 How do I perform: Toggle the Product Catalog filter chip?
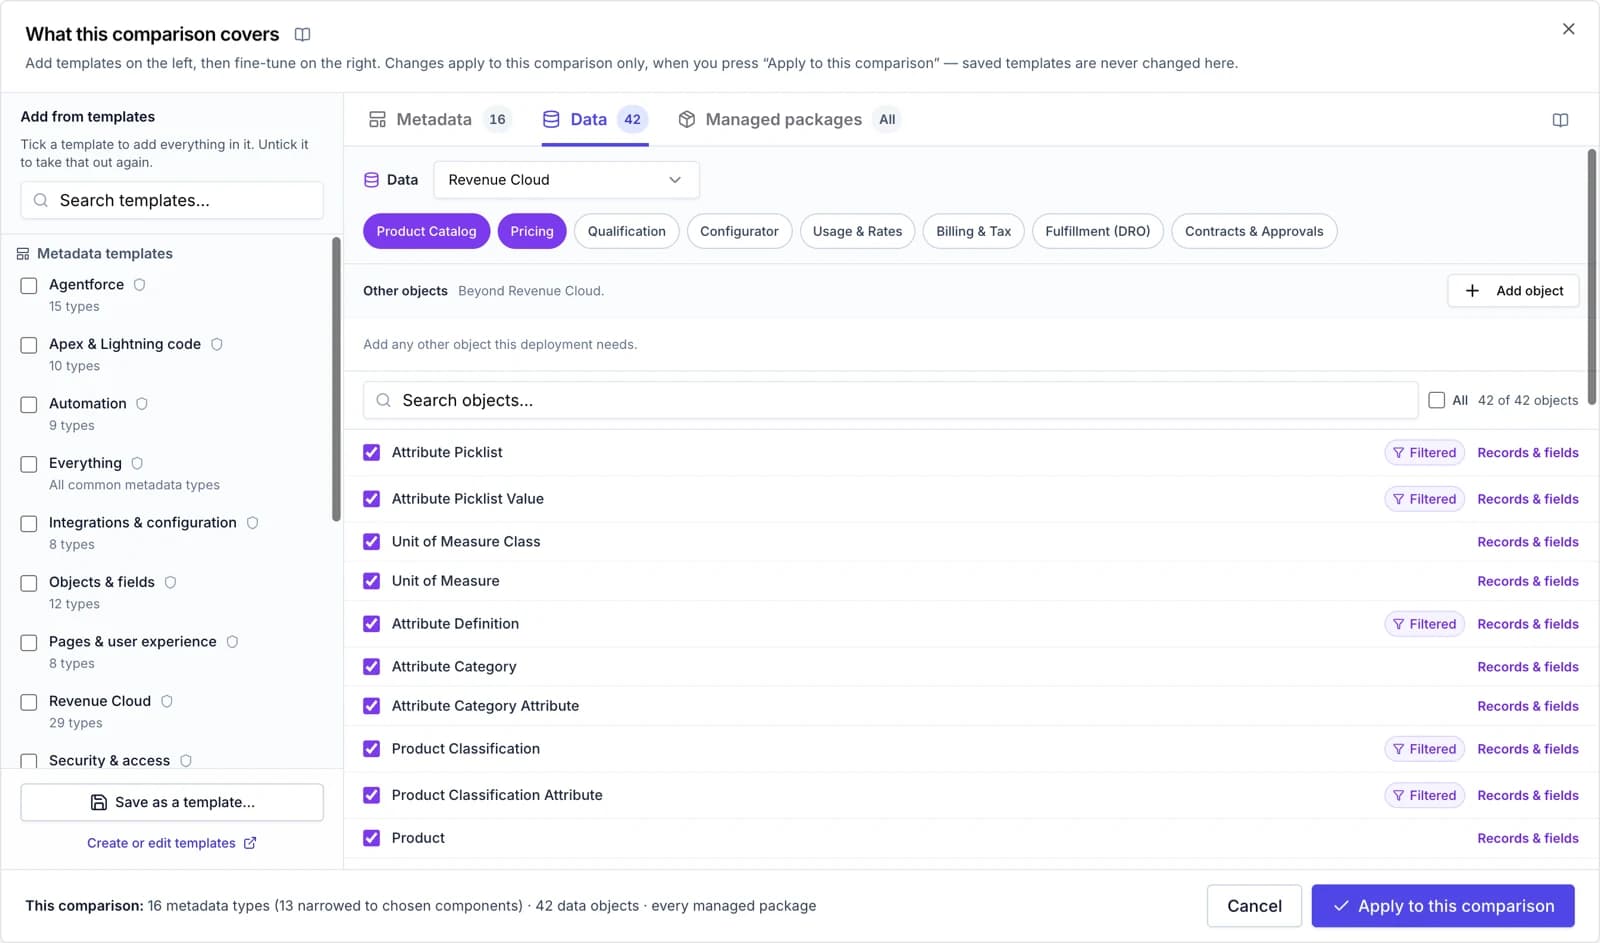427,231
